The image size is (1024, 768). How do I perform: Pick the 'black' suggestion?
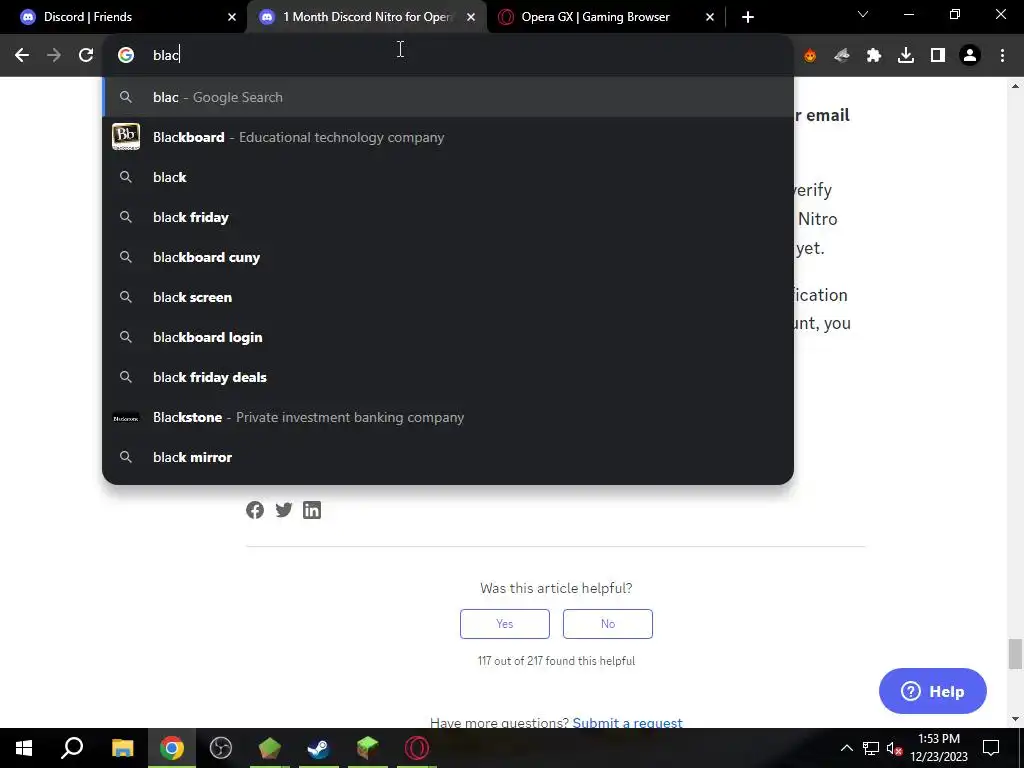pyautogui.click(x=448, y=177)
